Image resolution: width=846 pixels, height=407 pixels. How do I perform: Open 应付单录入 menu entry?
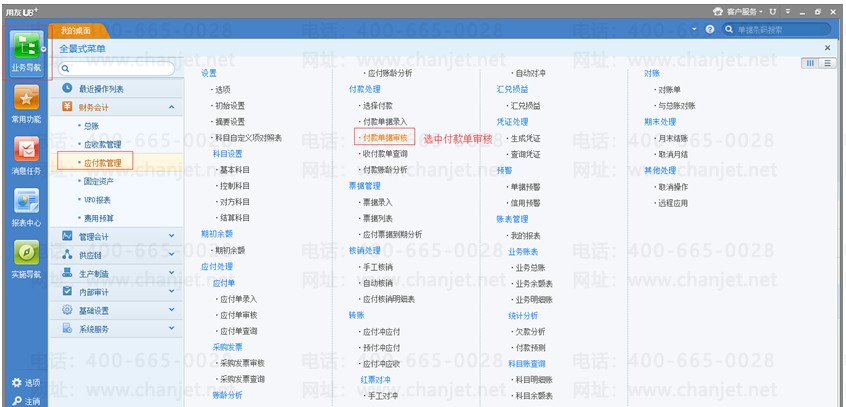click(x=238, y=299)
